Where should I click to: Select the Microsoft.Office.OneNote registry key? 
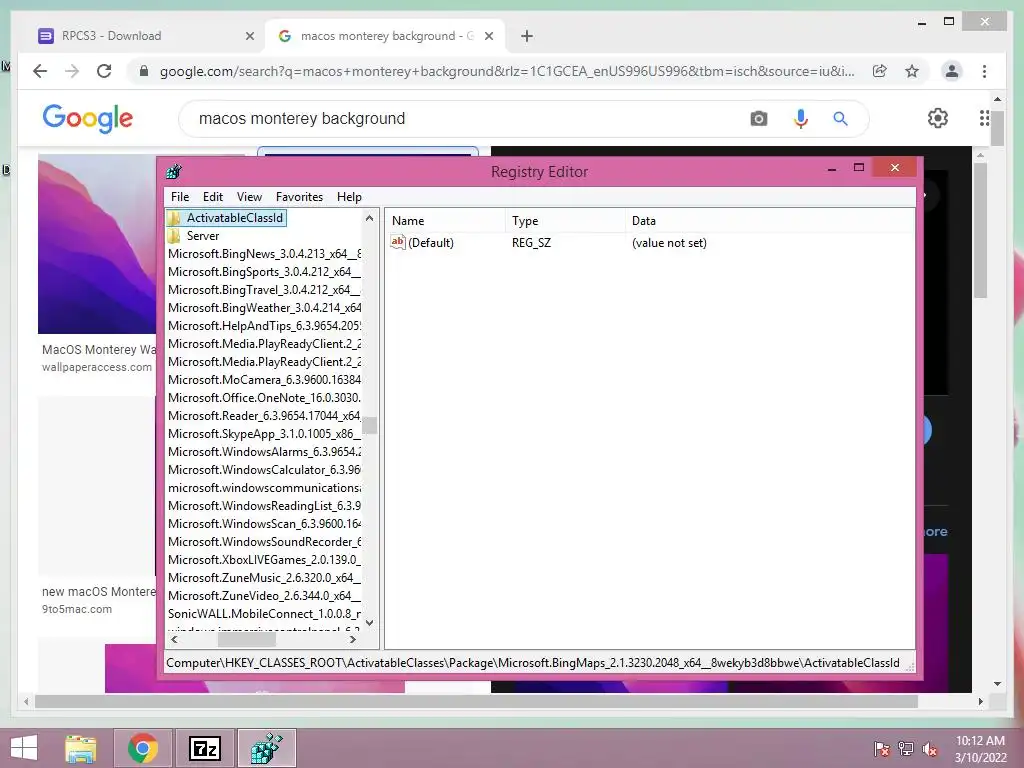(x=264, y=398)
